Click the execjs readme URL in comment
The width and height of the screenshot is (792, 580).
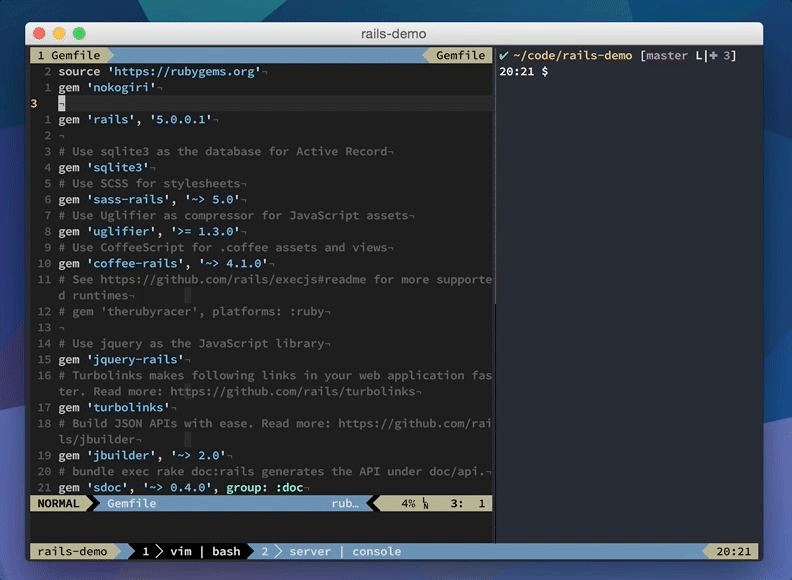[x=233, y=279]
